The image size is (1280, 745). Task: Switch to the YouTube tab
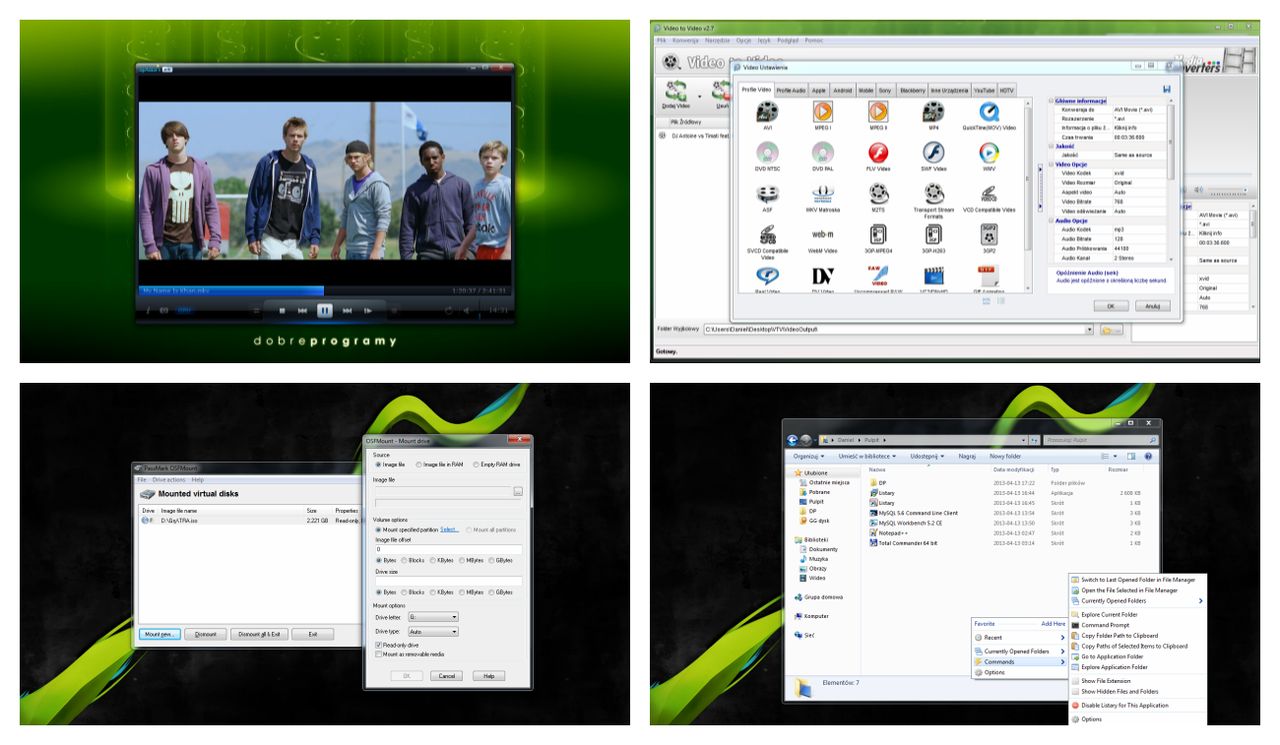click(x=984, y=90)
